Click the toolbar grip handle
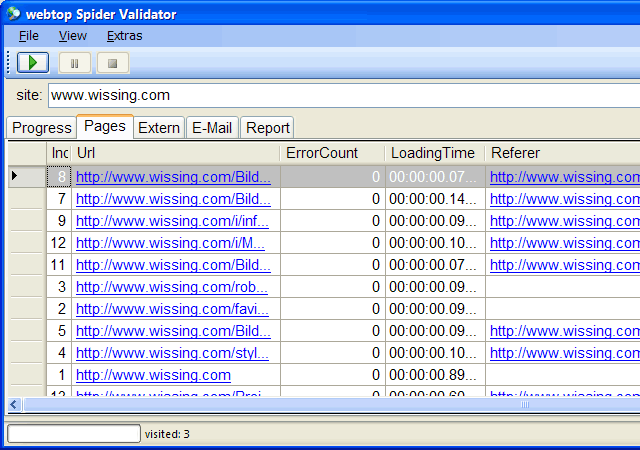Viewport: 640px width, 450px height. point(9,63)
